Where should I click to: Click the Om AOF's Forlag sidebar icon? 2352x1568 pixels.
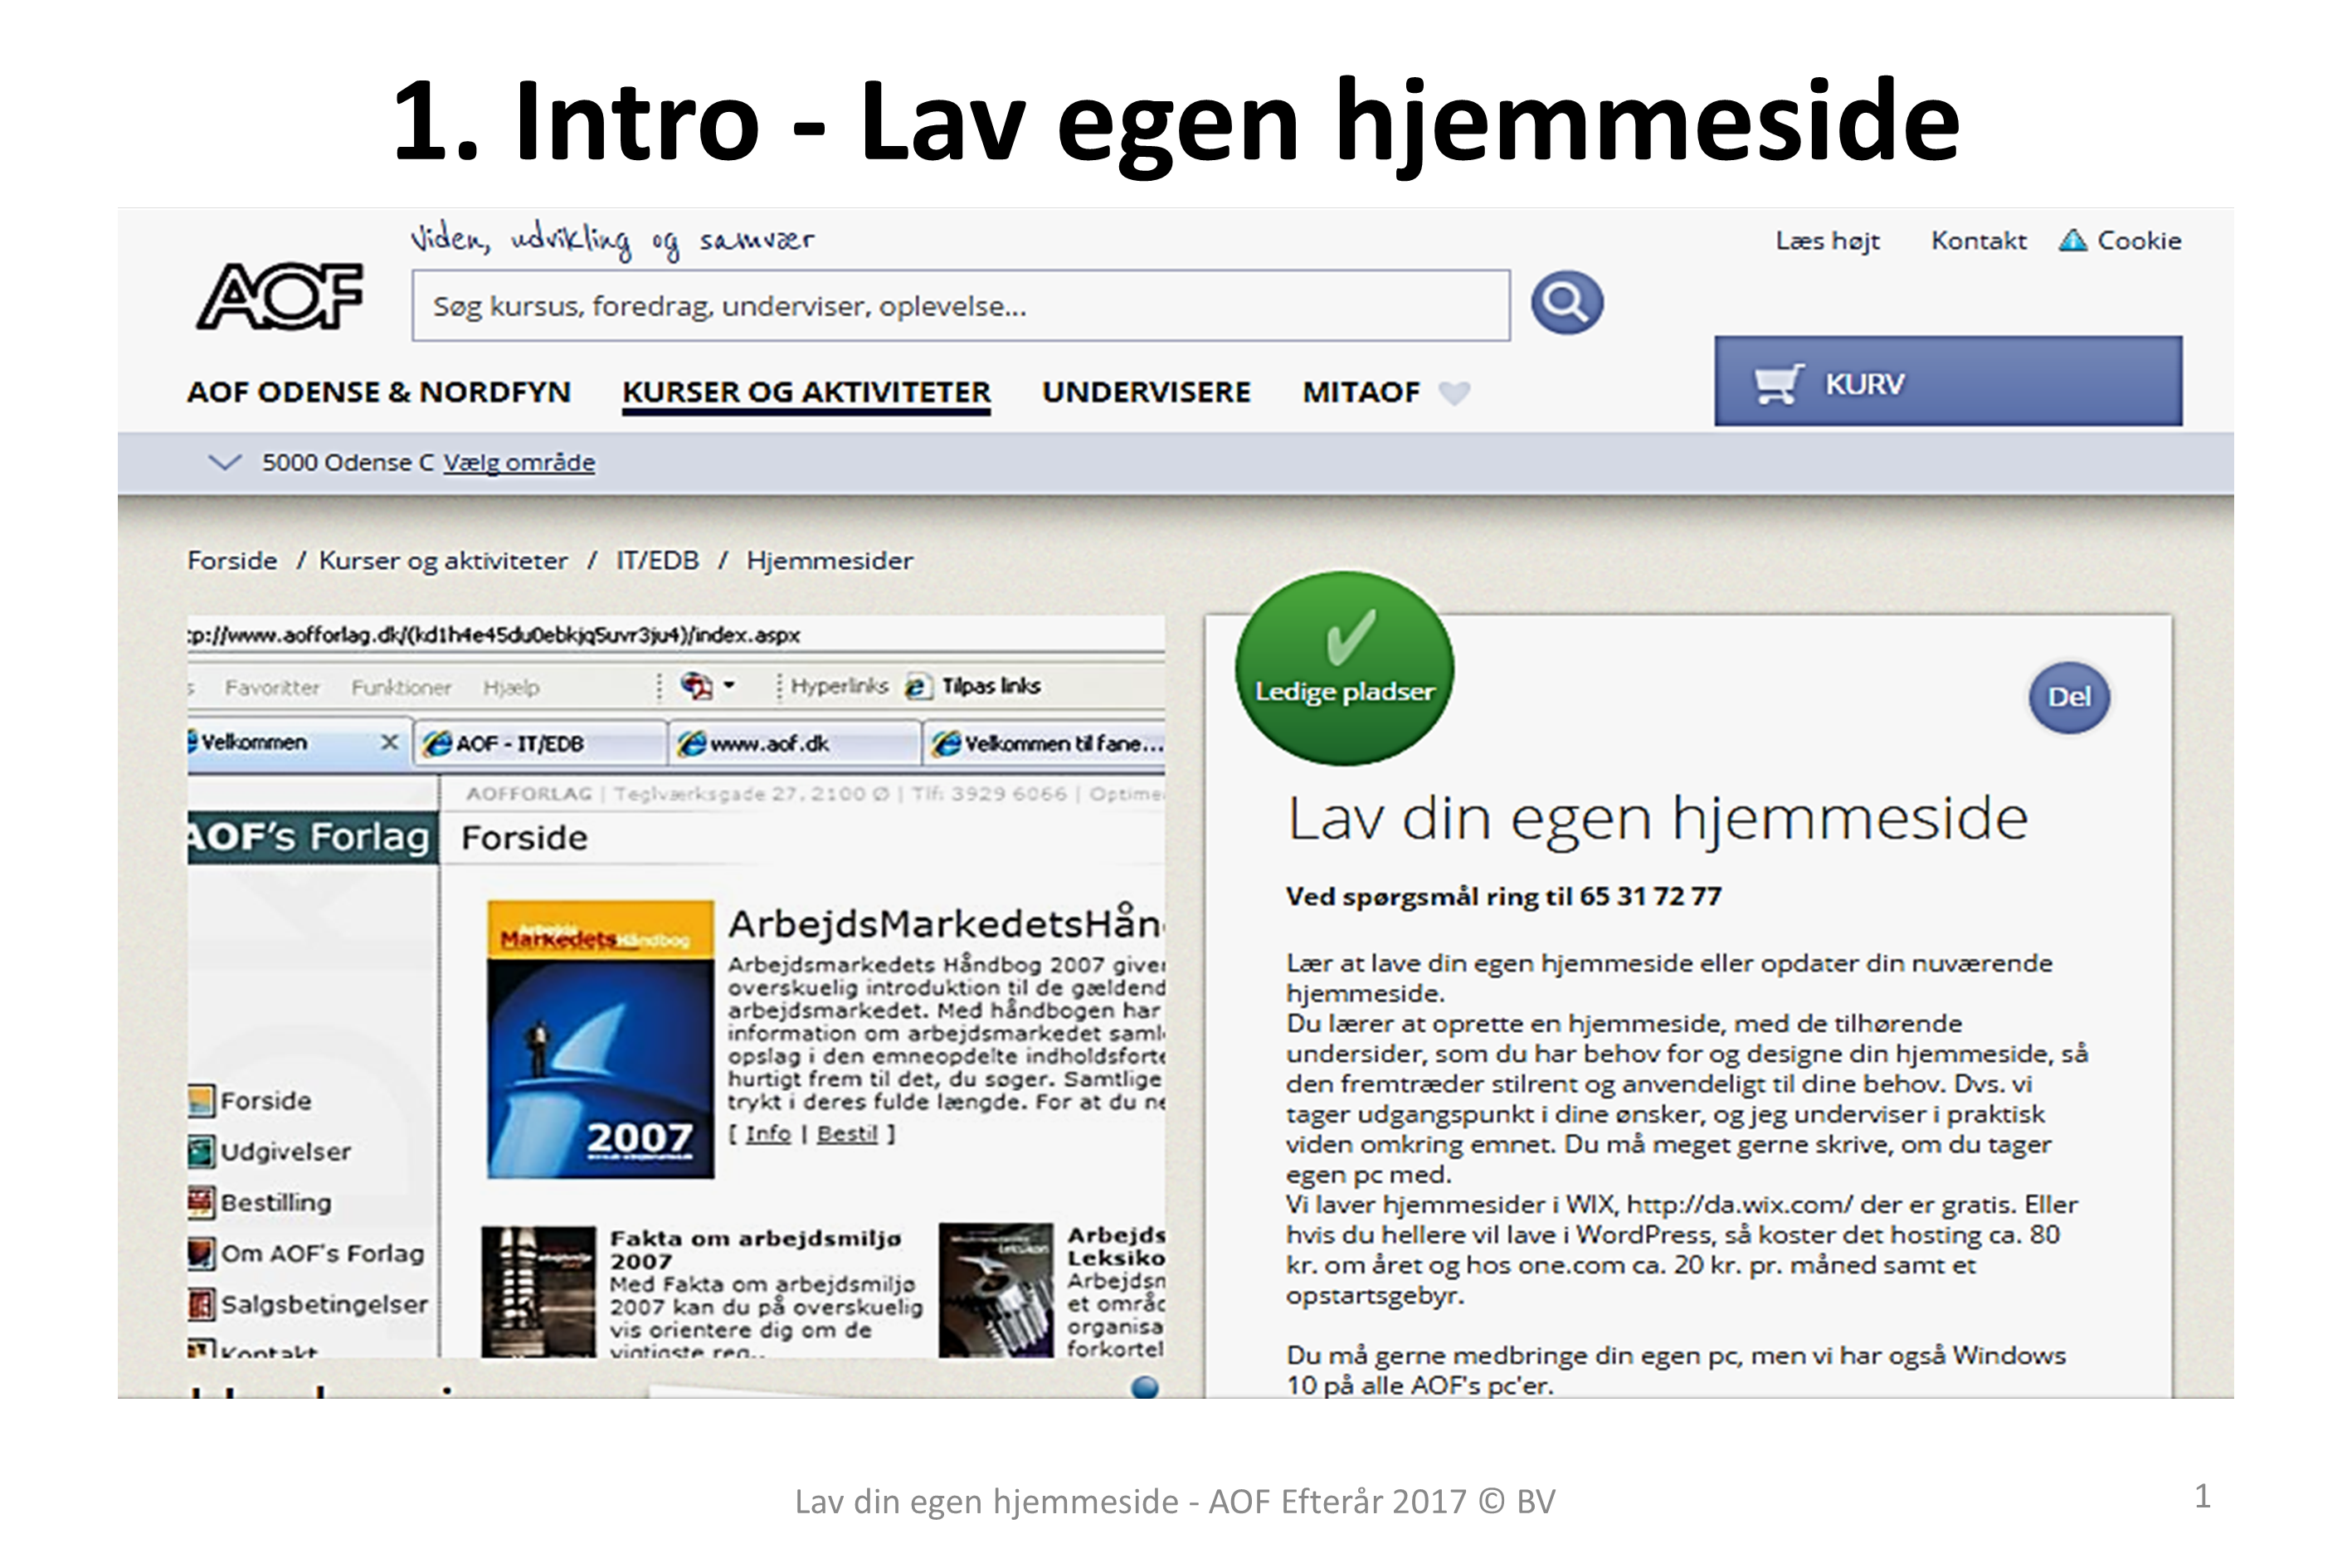201,1254
